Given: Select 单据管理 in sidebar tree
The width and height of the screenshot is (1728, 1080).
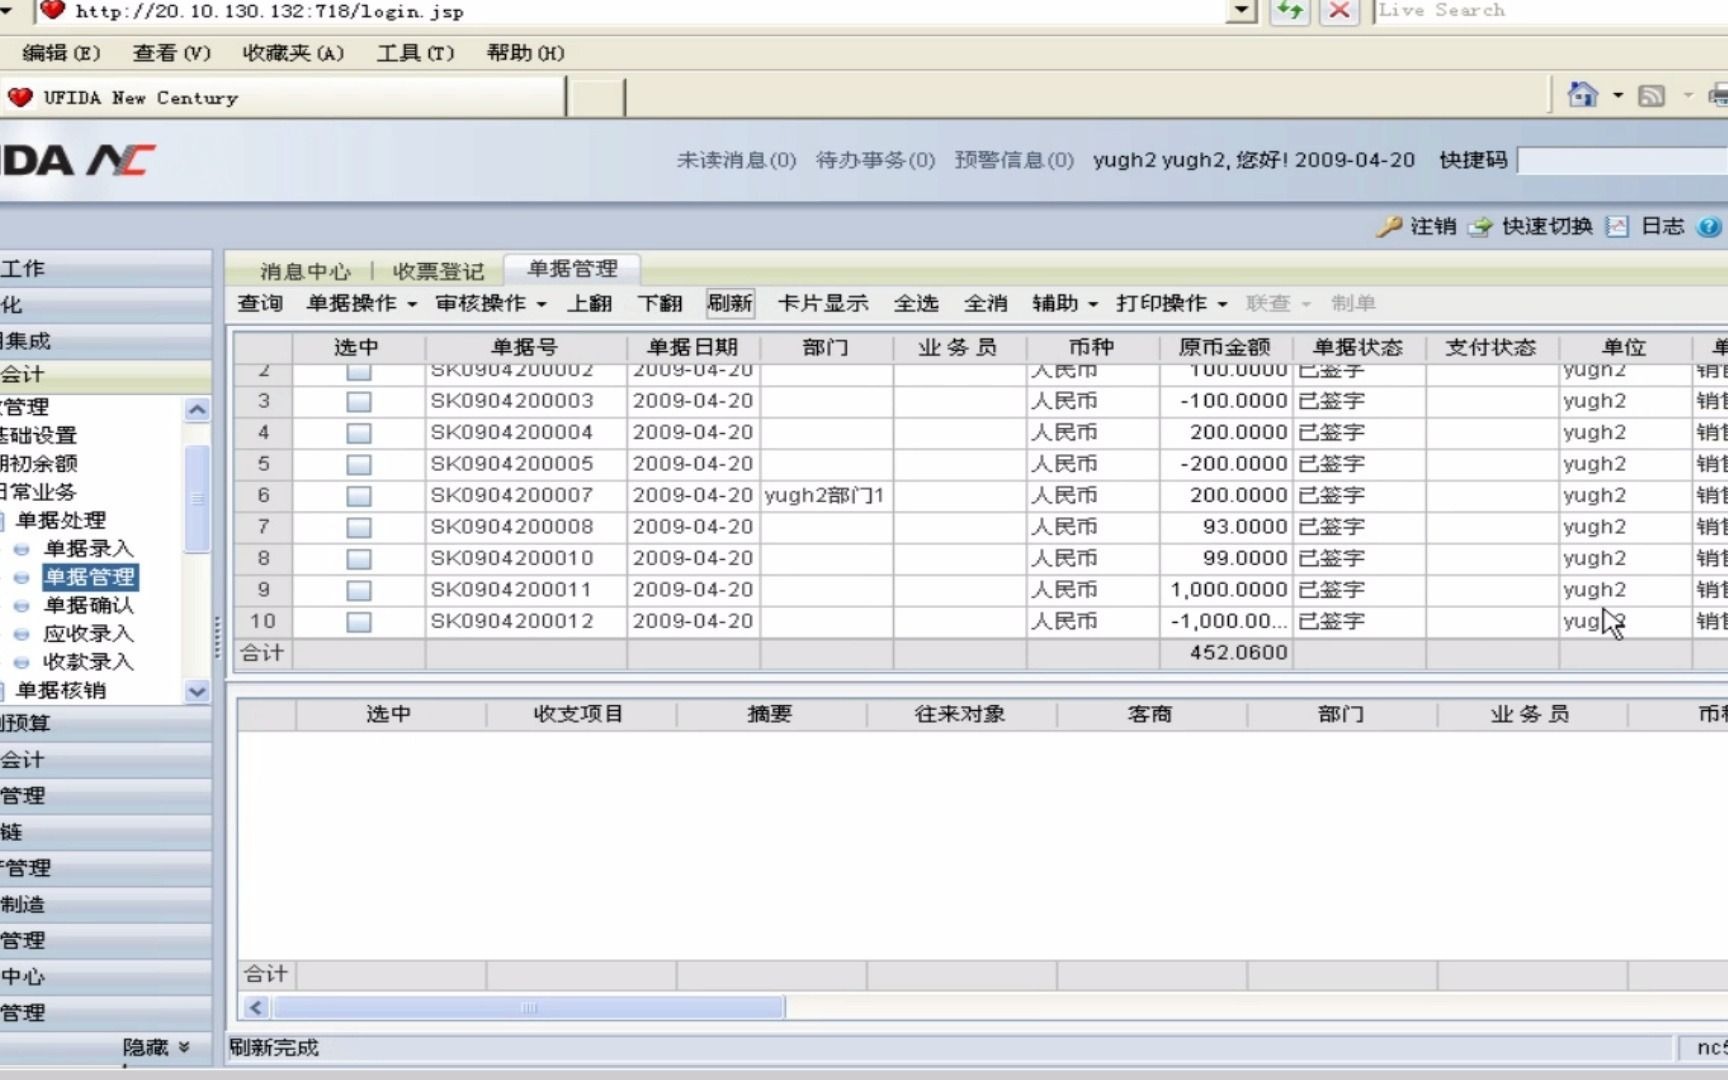Looking at the screenshot, I should 90,577.
